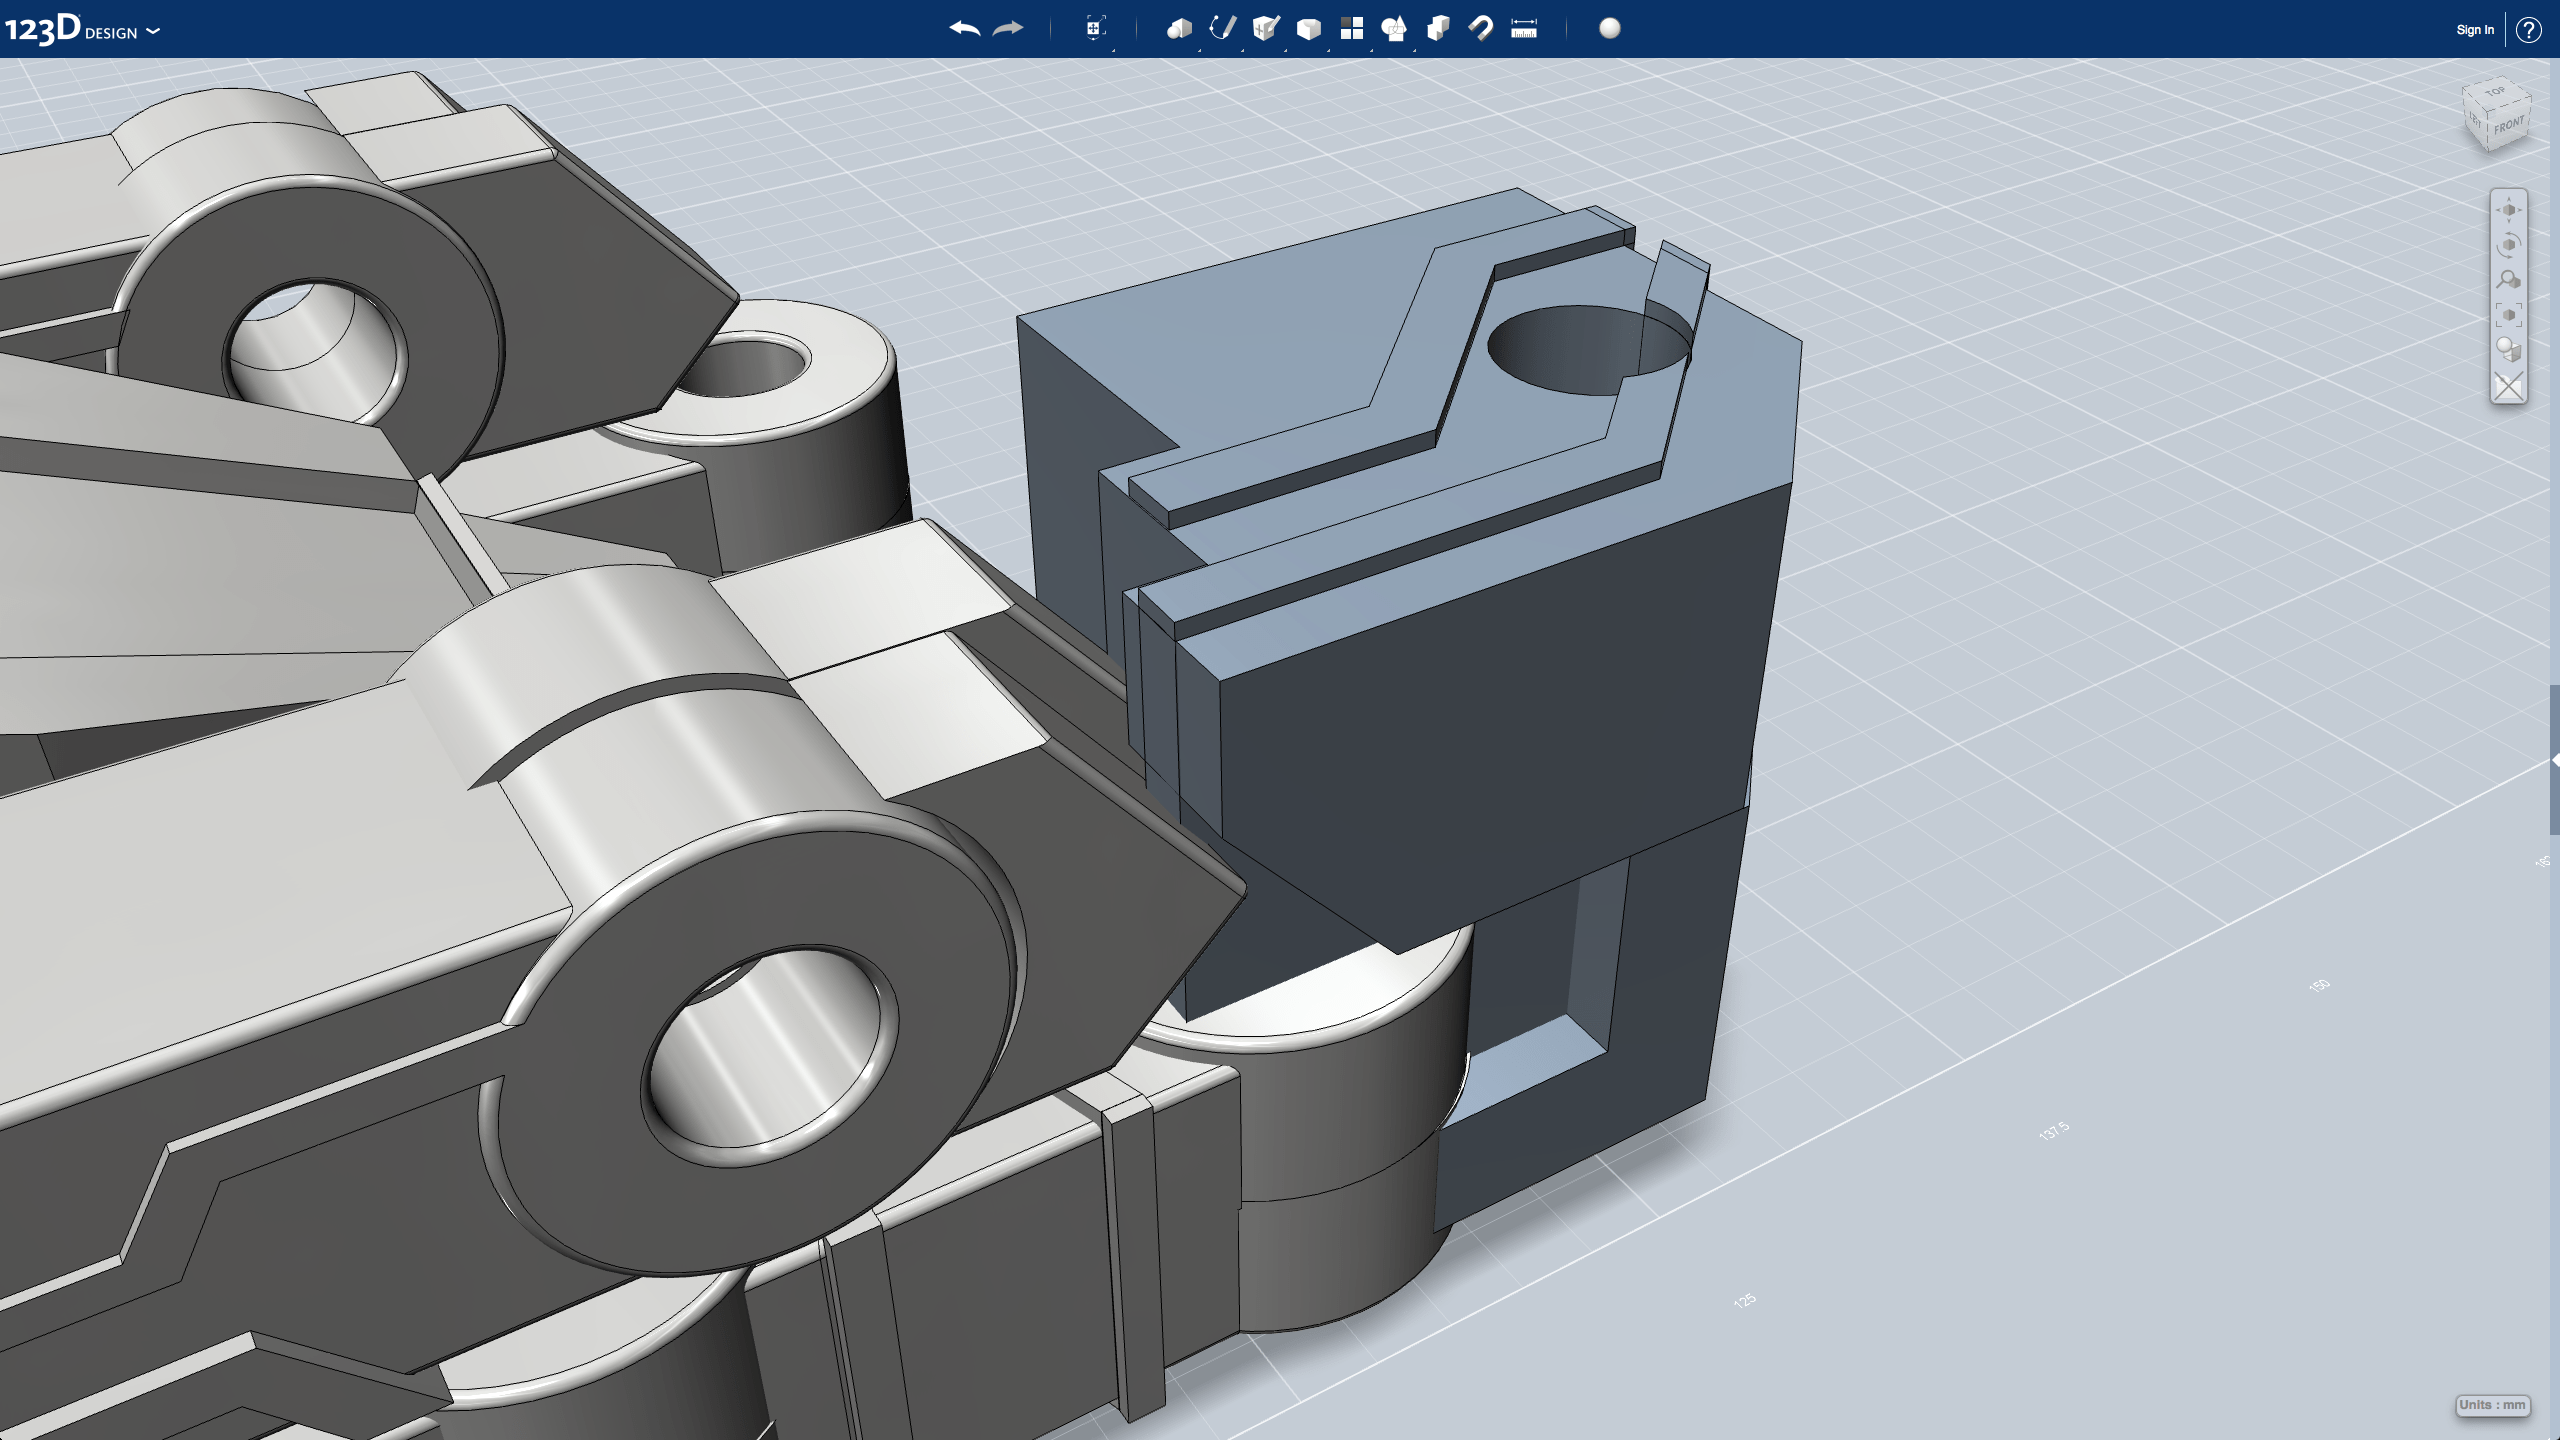Click the Sign In link

(2474, 30)
